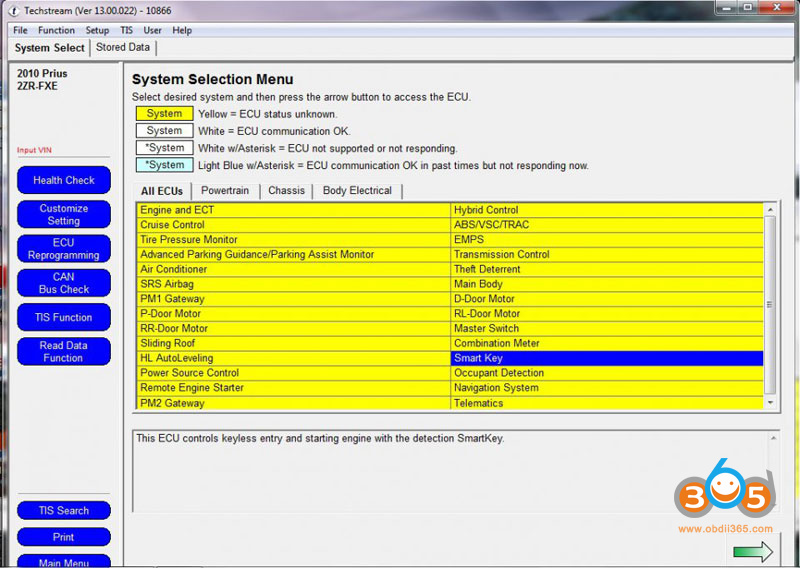
Task: Select Navigation System row
Action: pos(607,387)
